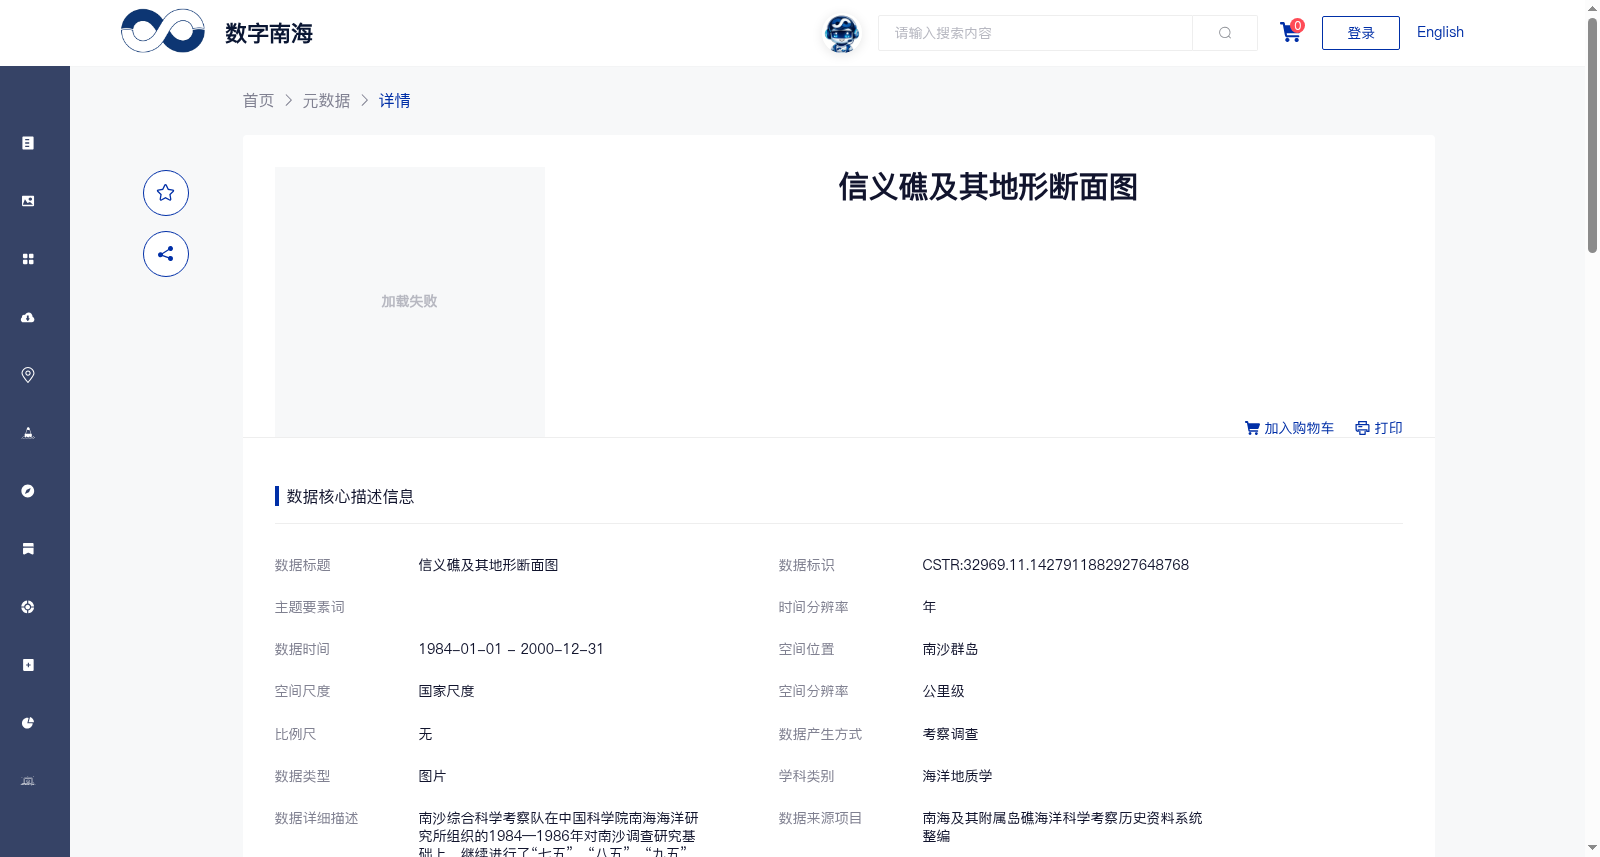Click 加入购物车 to add dataset to cart
The width and height of the screenshot is (1600, 857).
click(1299, 428)
